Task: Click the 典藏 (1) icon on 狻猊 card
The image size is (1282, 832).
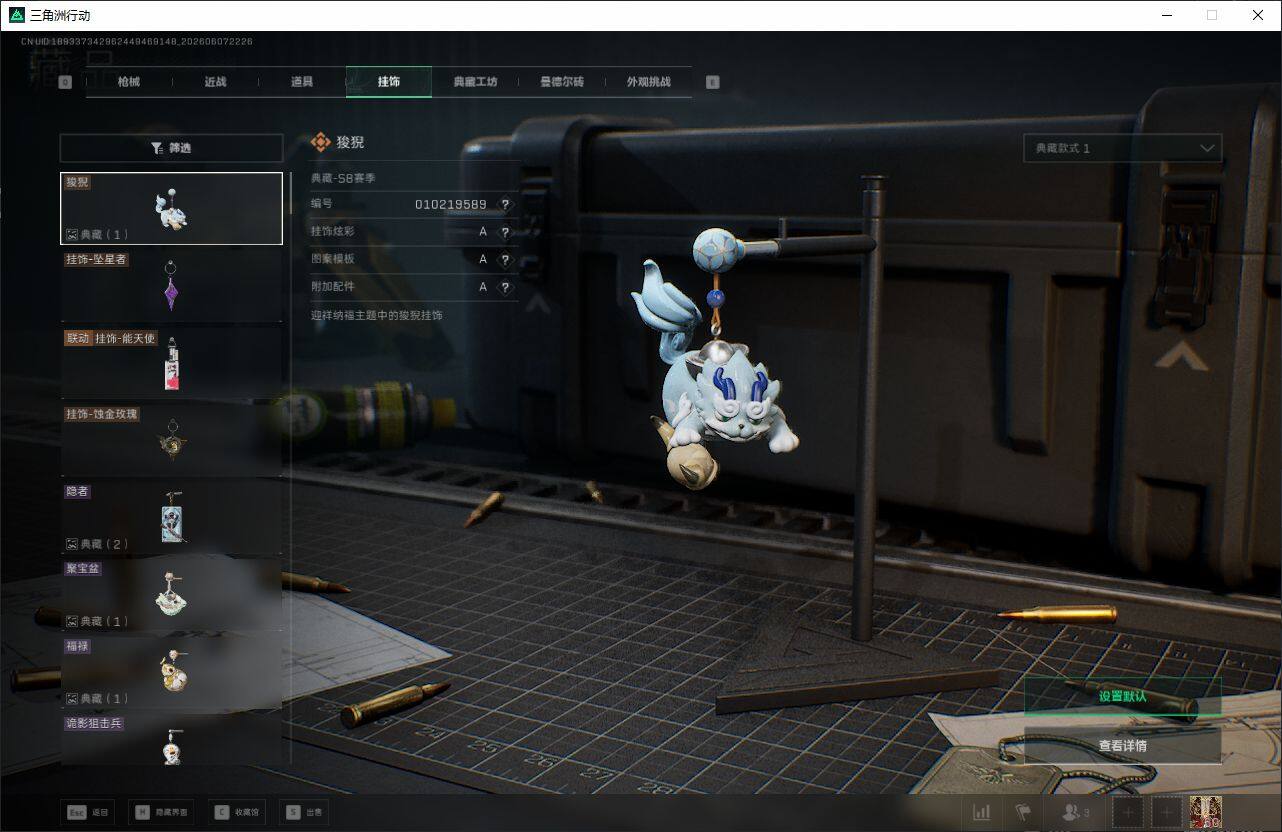Action: pyautogui.click(x=72, y=235)
